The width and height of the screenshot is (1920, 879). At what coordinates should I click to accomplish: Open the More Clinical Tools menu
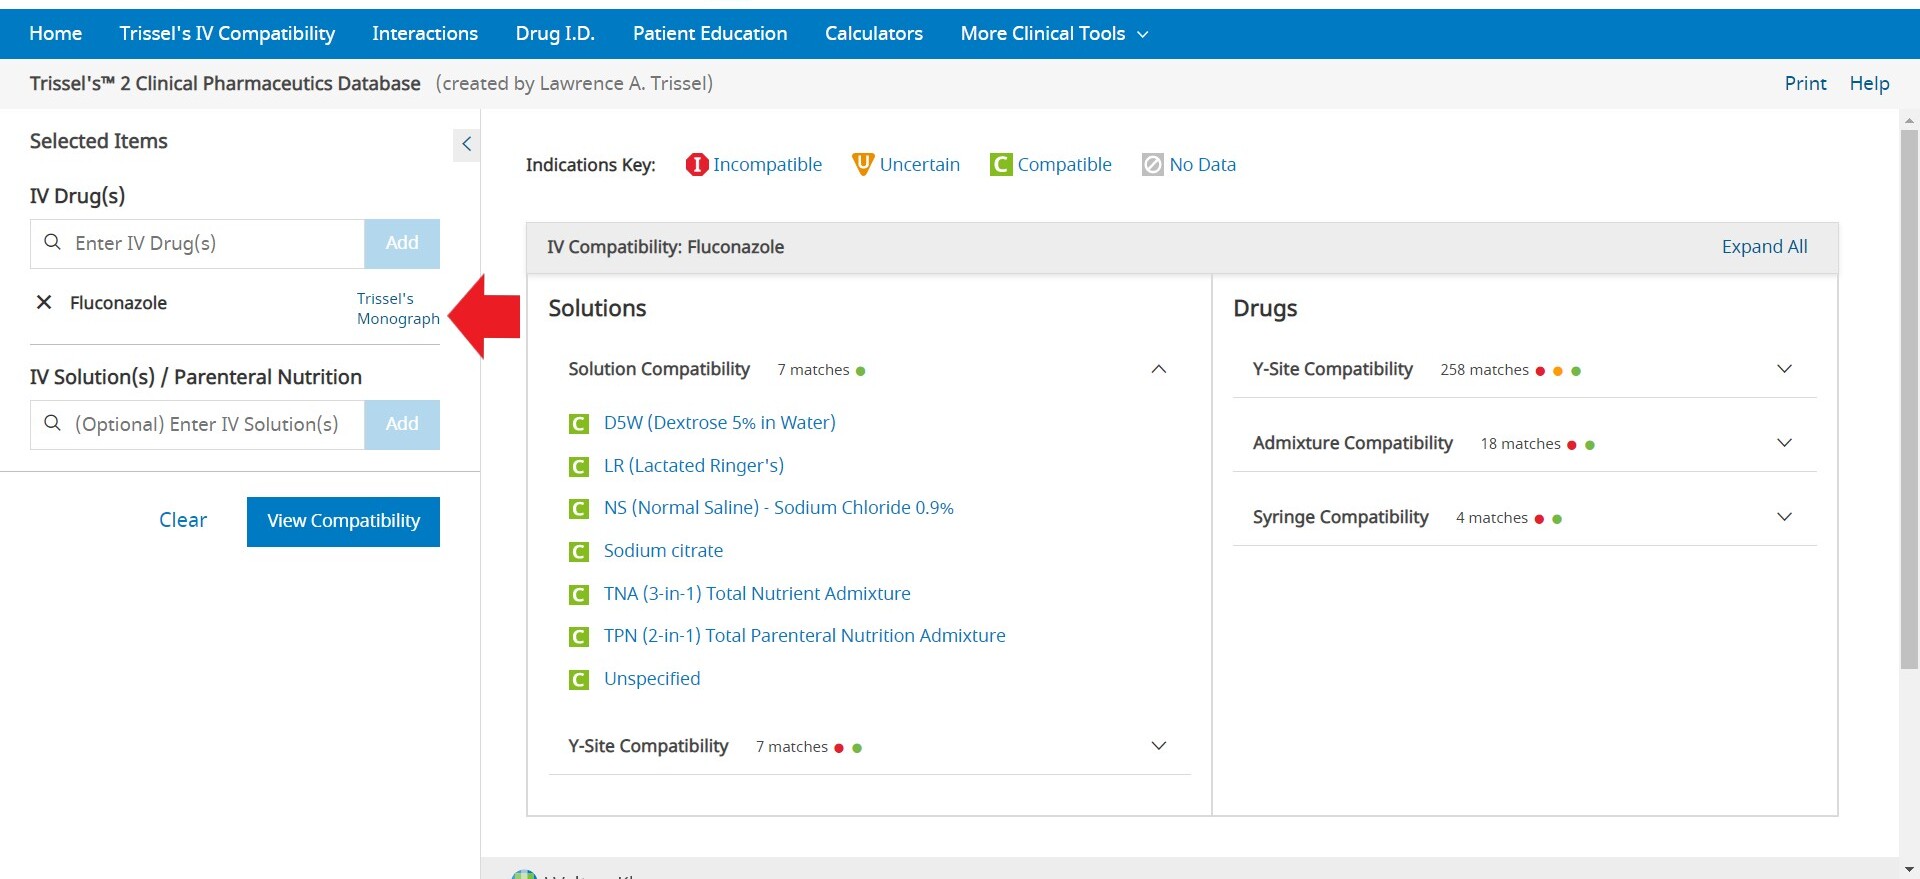[x=1053, y=34]
